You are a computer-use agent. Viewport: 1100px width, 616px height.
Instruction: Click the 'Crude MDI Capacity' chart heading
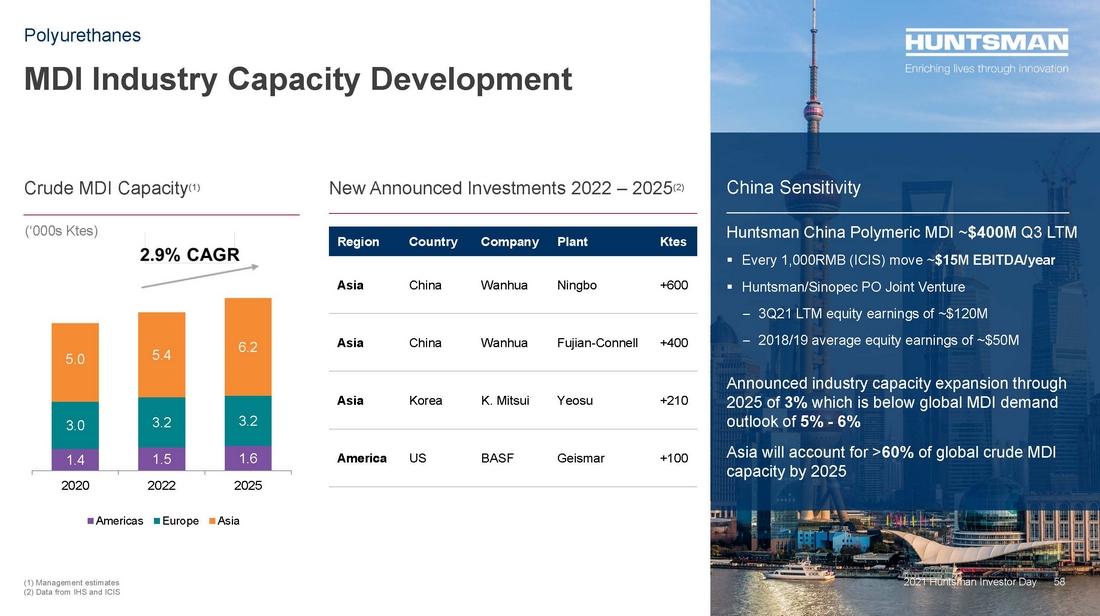tap(112, 188)
